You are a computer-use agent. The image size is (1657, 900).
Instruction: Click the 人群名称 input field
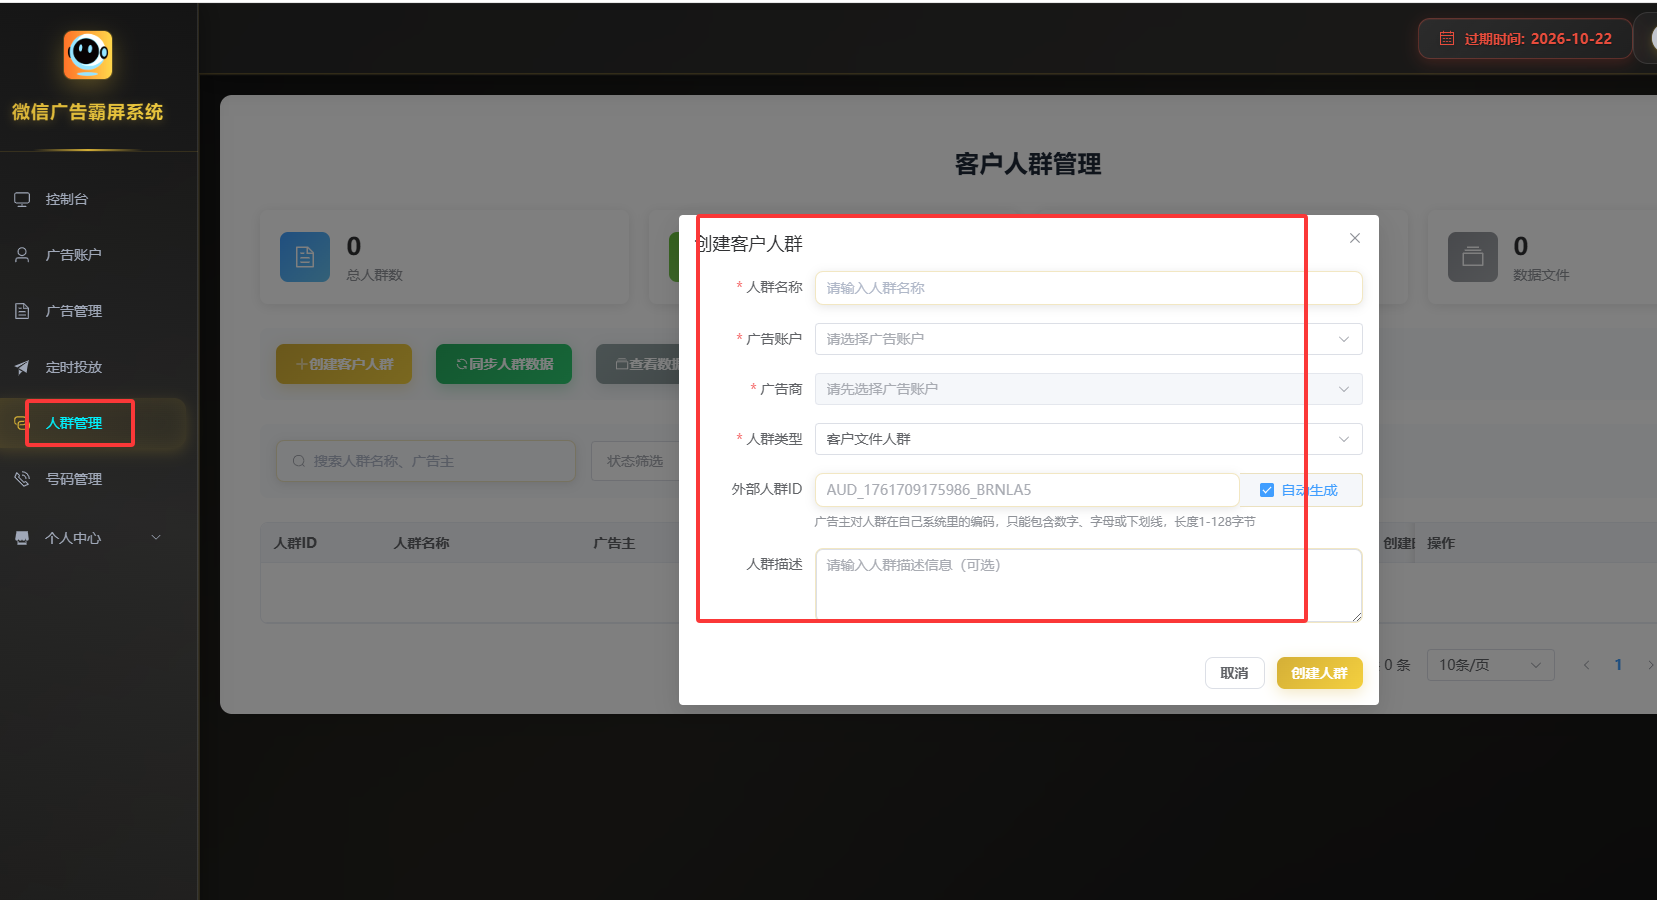coord(1088,288)
